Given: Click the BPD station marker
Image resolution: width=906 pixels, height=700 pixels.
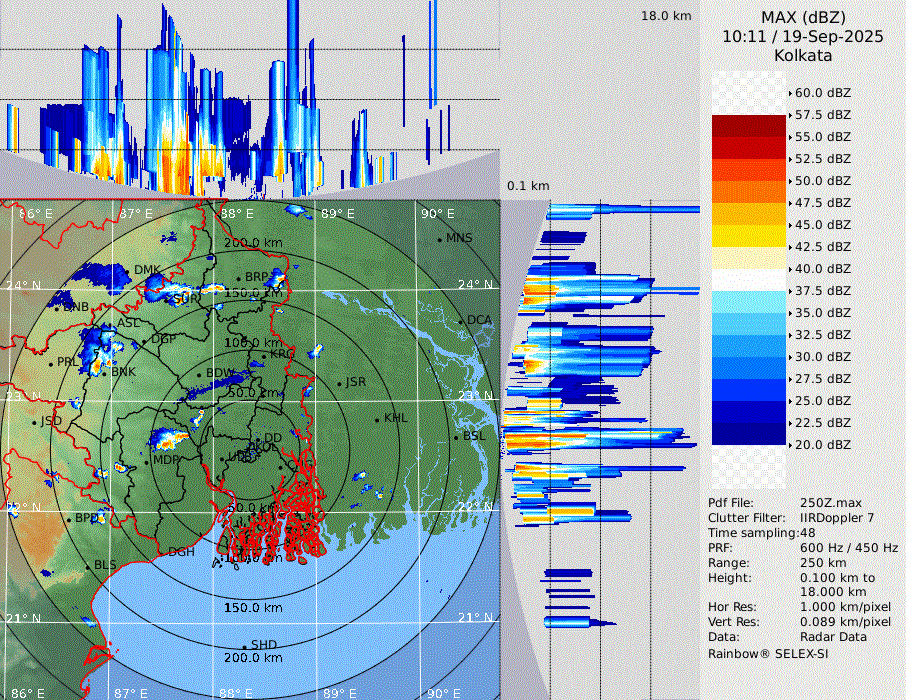Looking at the screenshot, I should click(x=70, y=519).
